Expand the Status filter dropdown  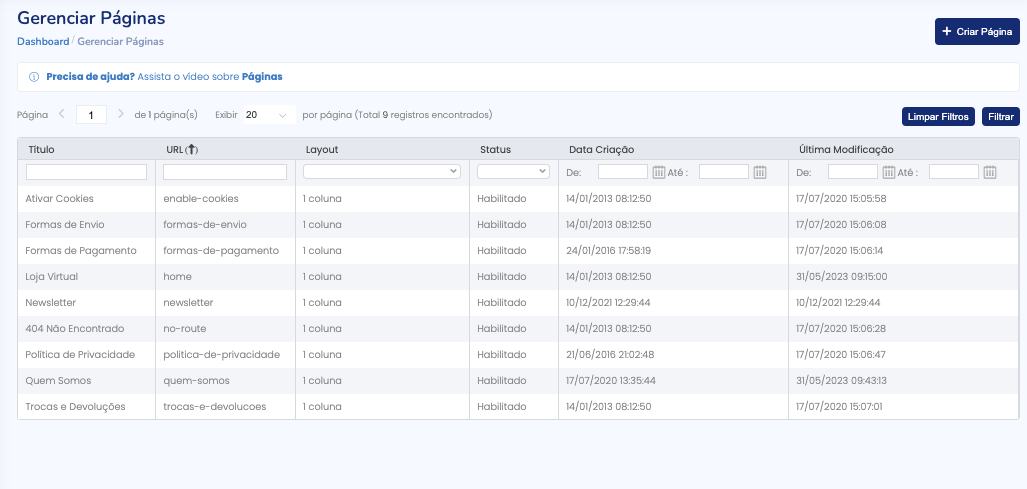coord(513,172)
